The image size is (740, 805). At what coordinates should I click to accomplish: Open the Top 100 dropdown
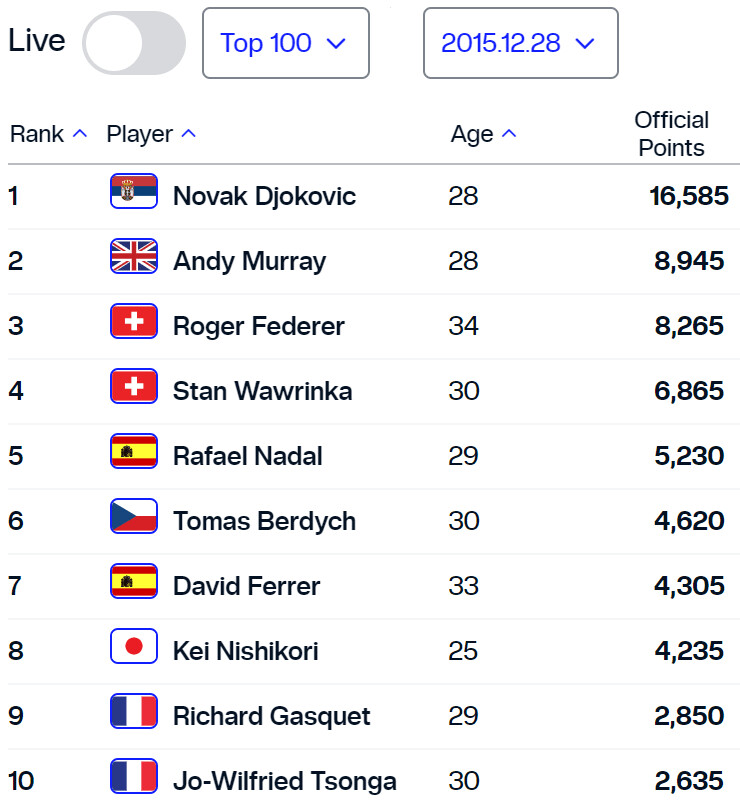(285, 43)
